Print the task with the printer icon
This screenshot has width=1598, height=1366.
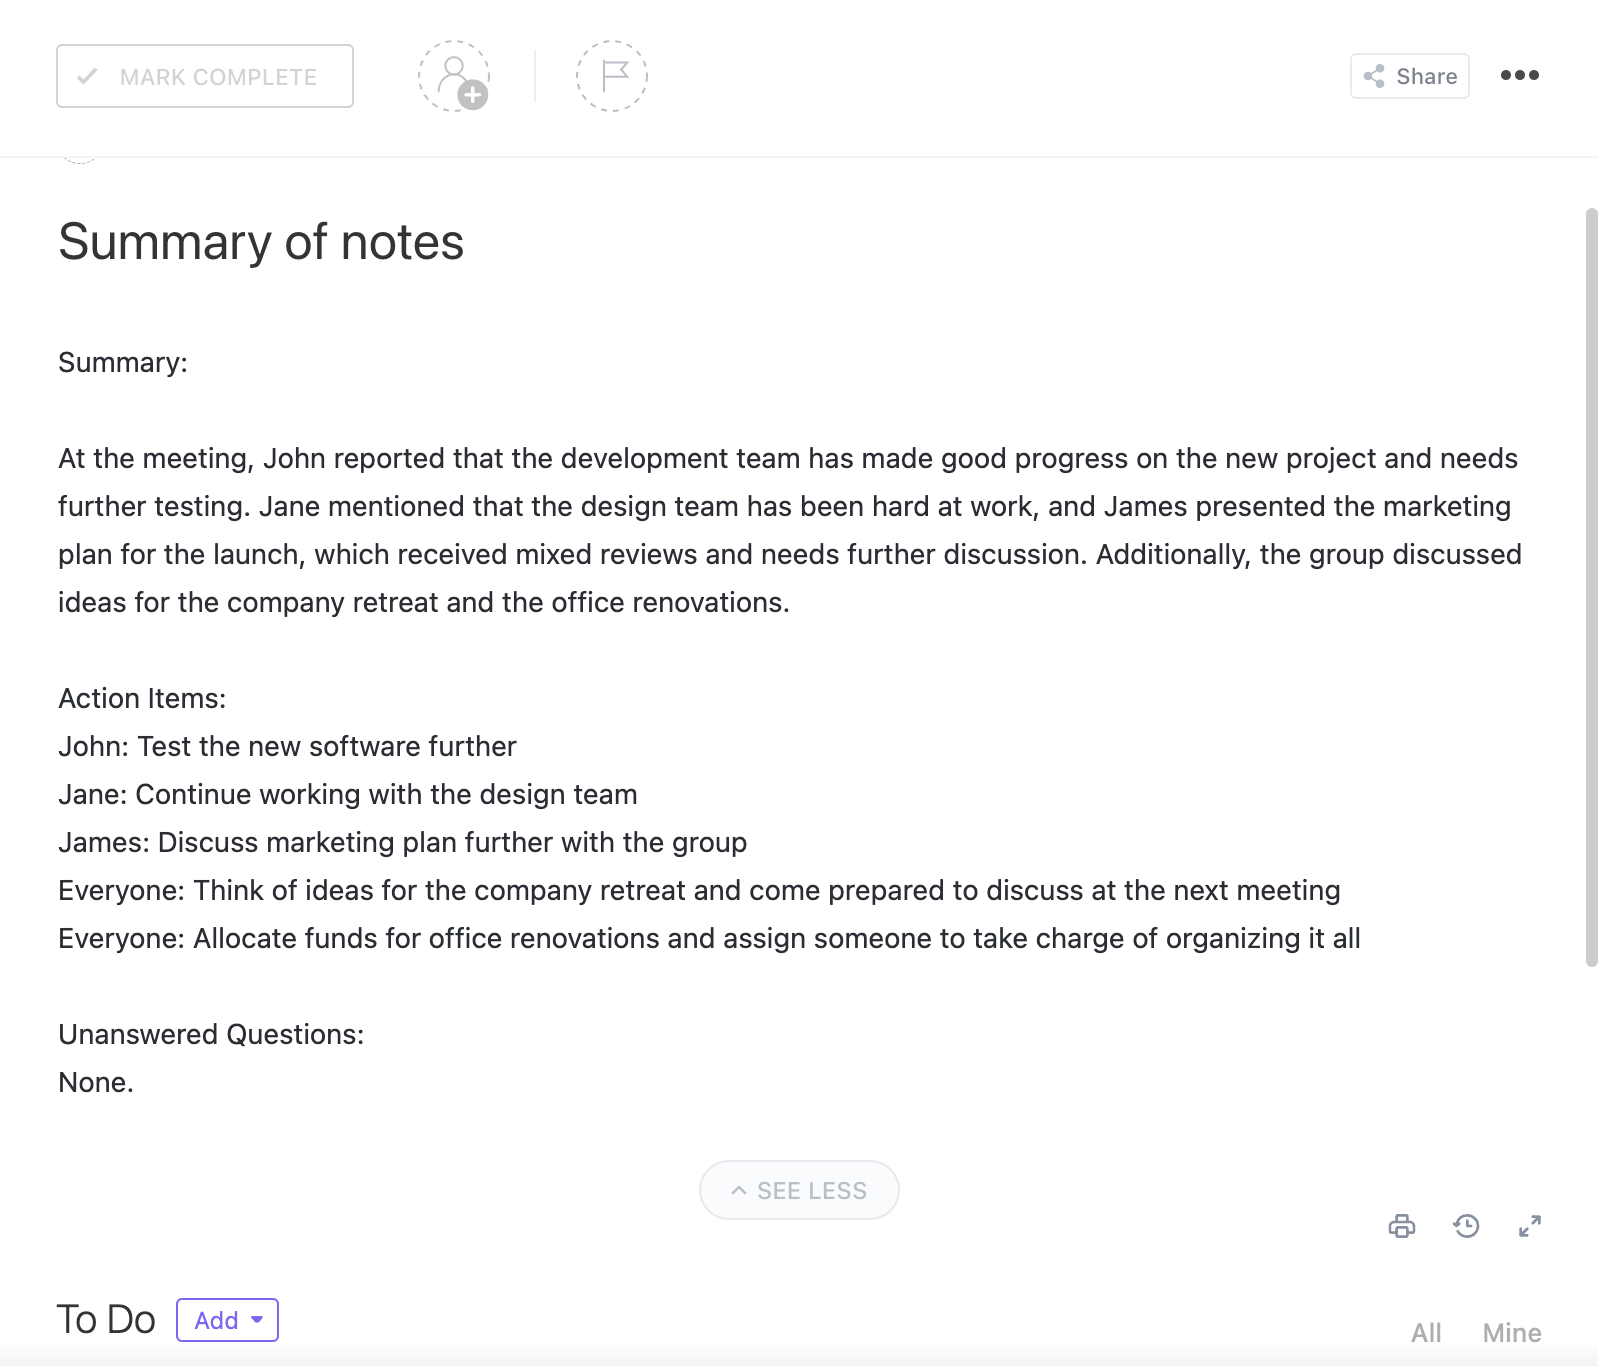coord(1402,1226)
